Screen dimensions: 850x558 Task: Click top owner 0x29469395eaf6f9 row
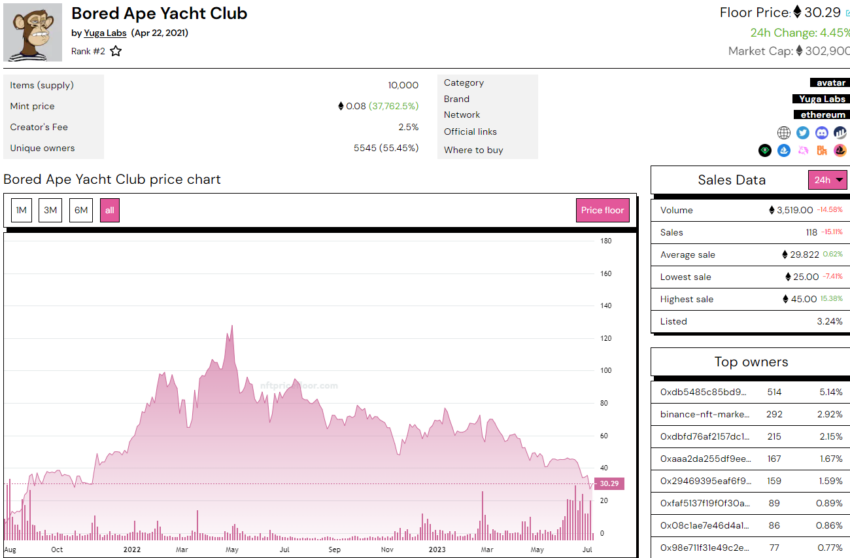click(x=751, y=481)
